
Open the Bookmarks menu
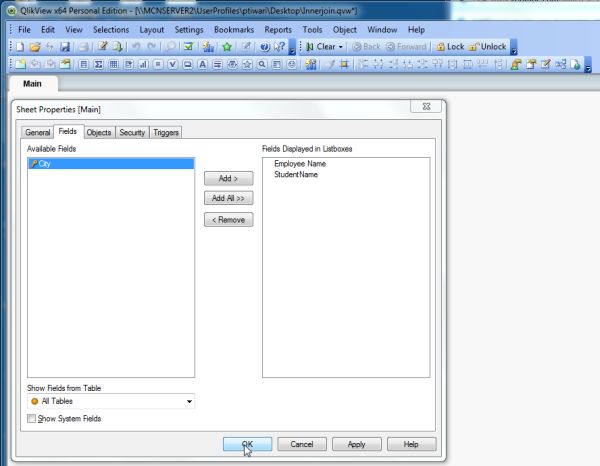[234, 29]
